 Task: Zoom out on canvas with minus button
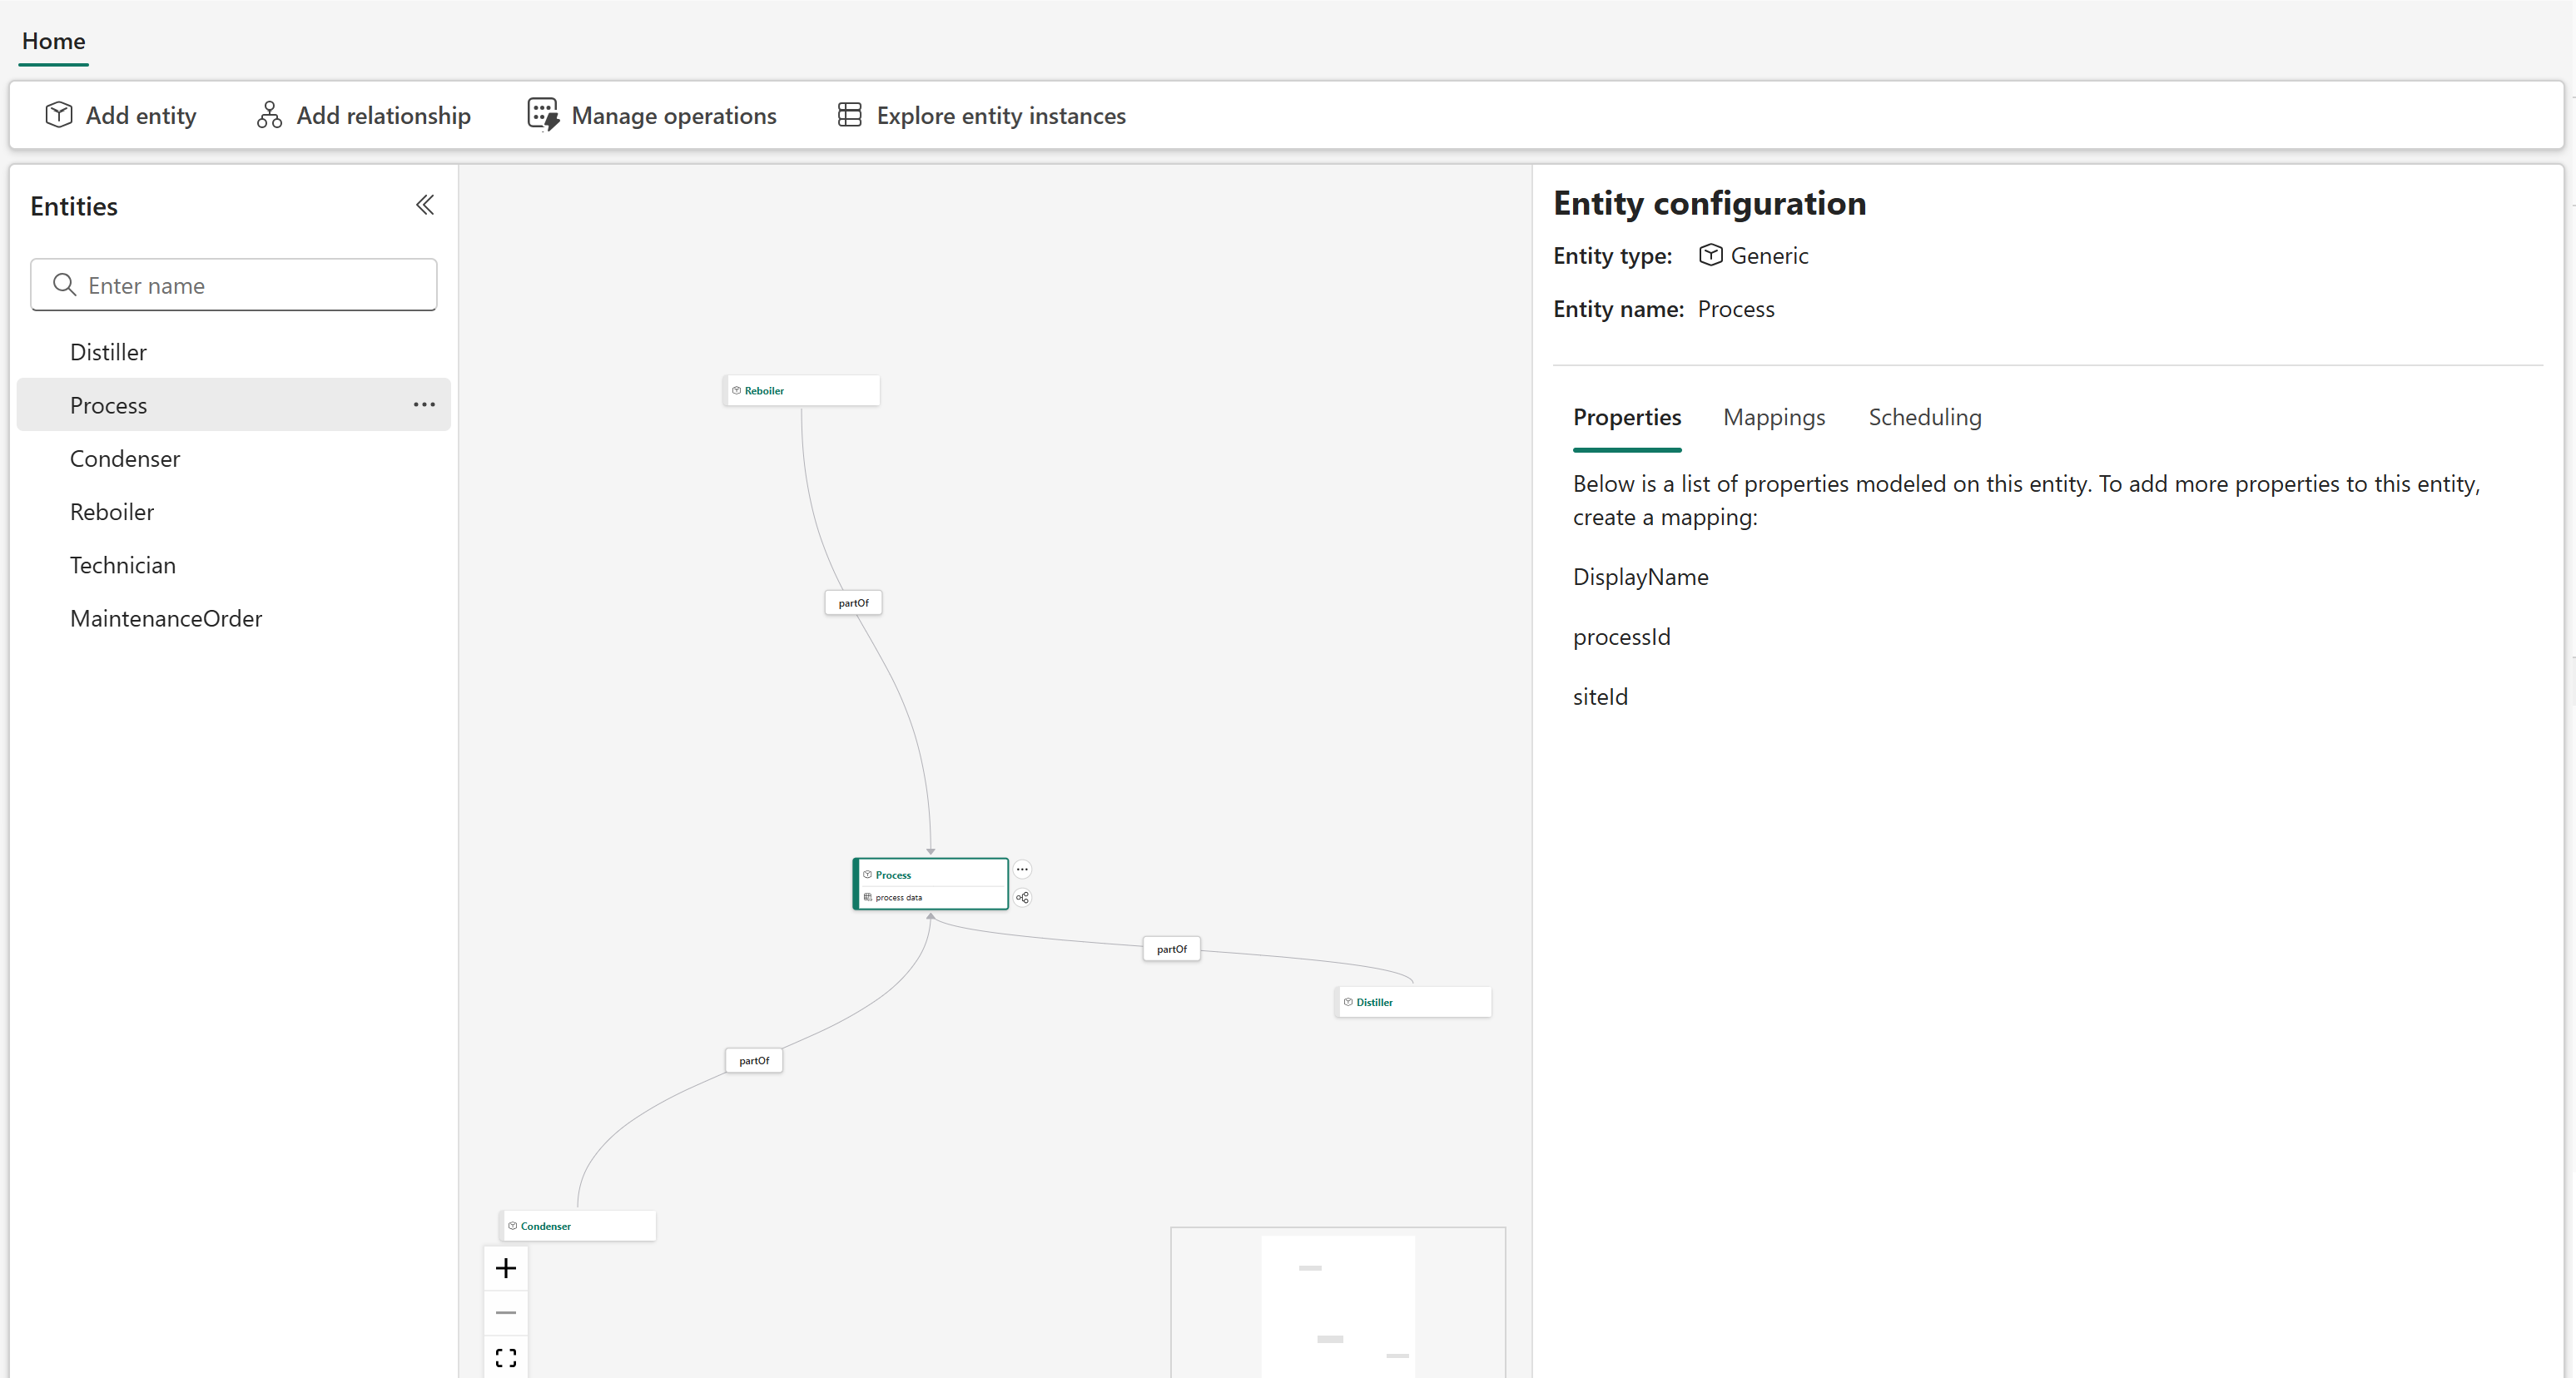506,1312
